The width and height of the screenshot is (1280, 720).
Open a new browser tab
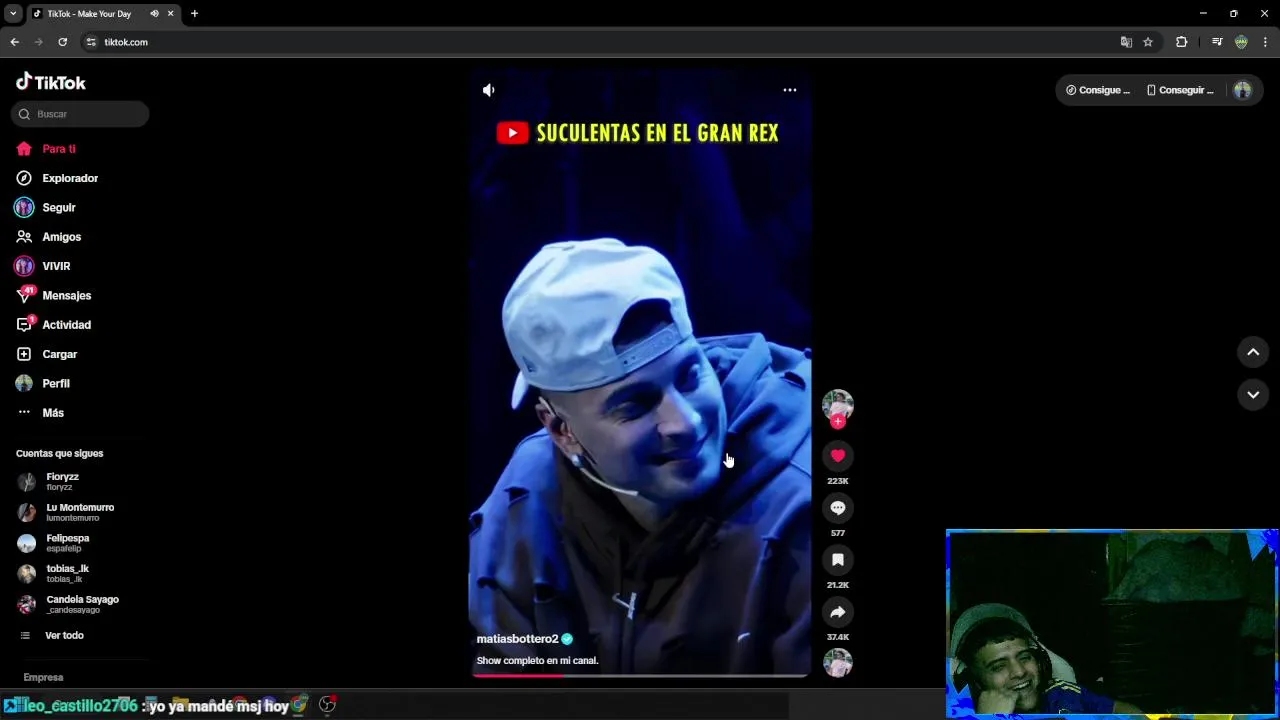[x=194, y=14]
